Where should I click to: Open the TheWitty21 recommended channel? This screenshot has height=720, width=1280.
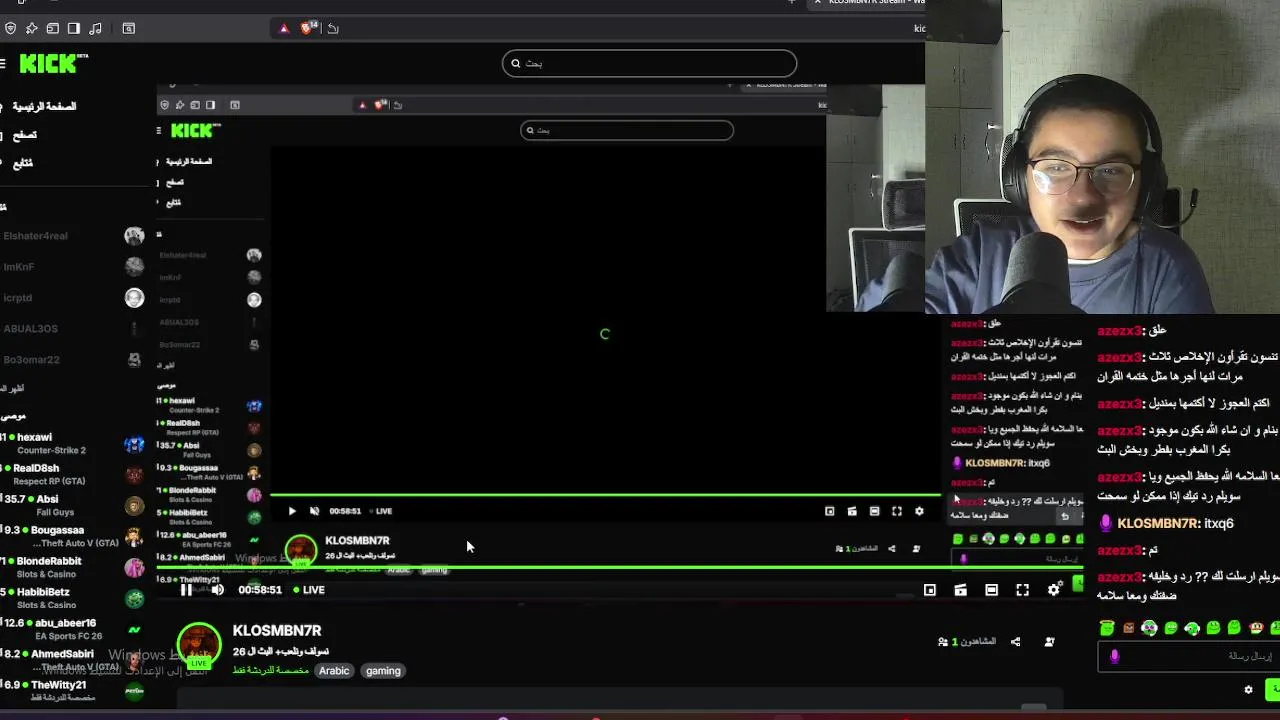coord(74,690)
